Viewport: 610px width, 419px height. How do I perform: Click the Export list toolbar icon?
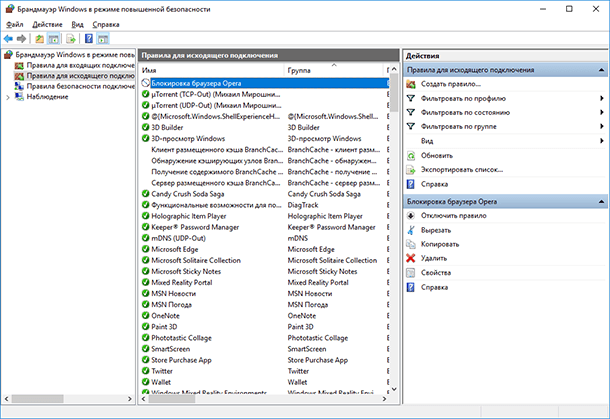pos(71,39)
